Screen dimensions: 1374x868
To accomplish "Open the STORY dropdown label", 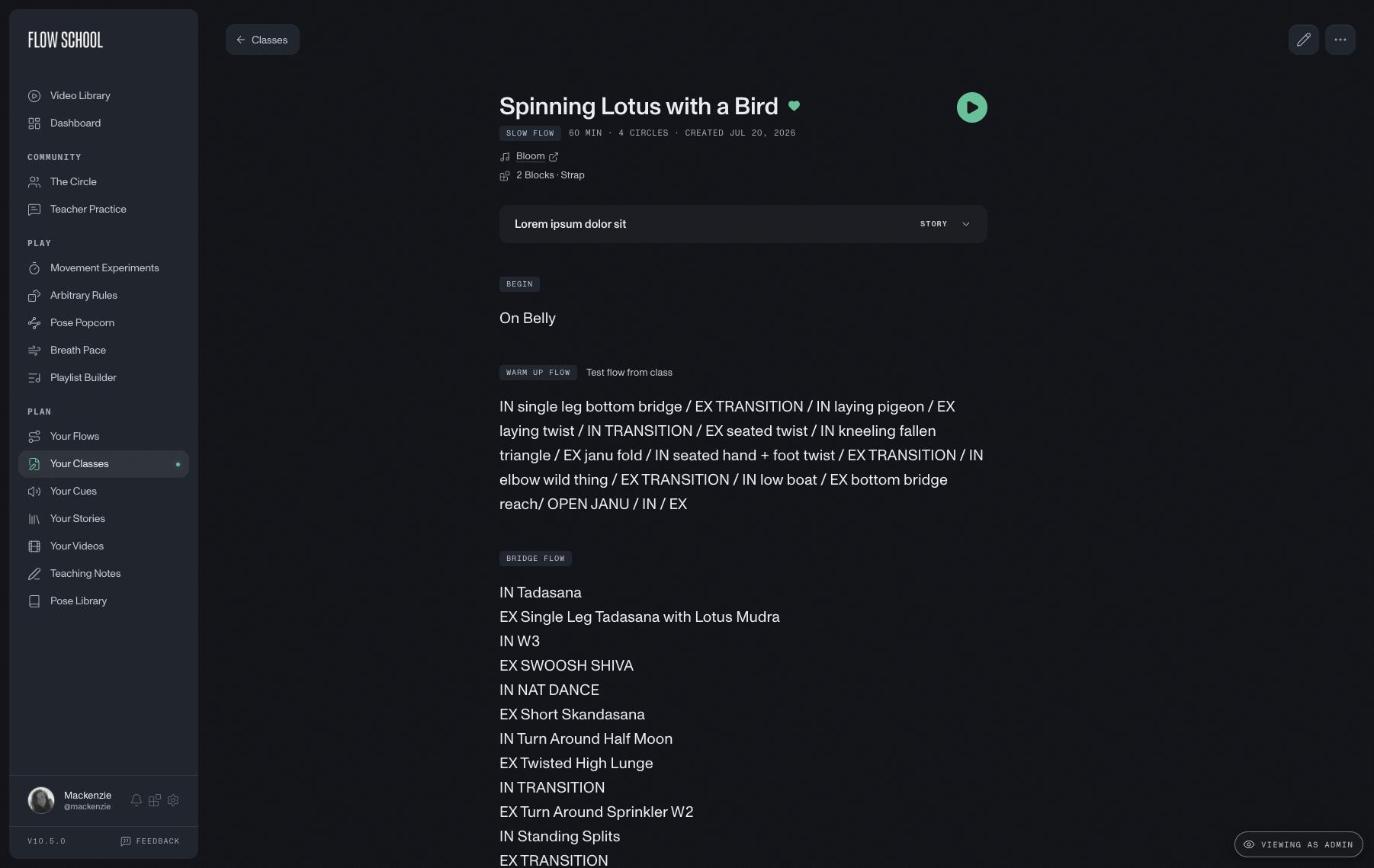I will 934,224.
